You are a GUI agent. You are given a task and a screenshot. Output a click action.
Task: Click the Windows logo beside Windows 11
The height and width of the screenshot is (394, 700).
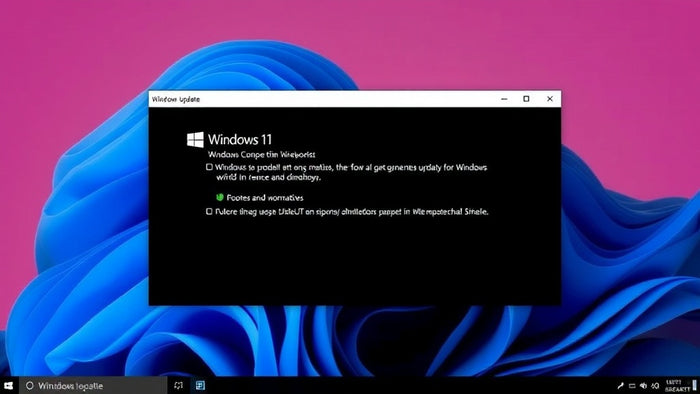pyautogui.click(x=195, y=140)
